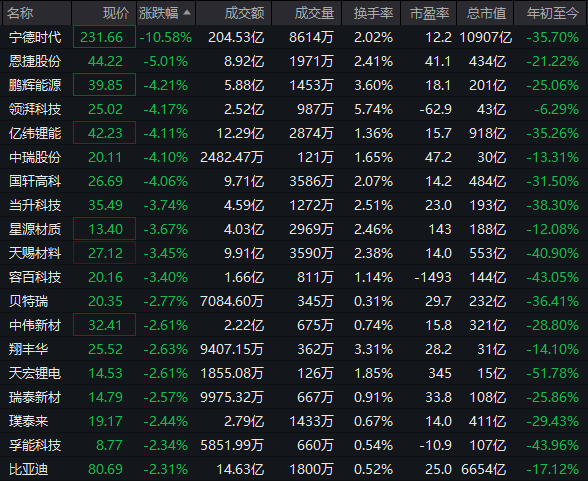
Task: Sort by the 市盈率 column header
Action: click(429, 13)
